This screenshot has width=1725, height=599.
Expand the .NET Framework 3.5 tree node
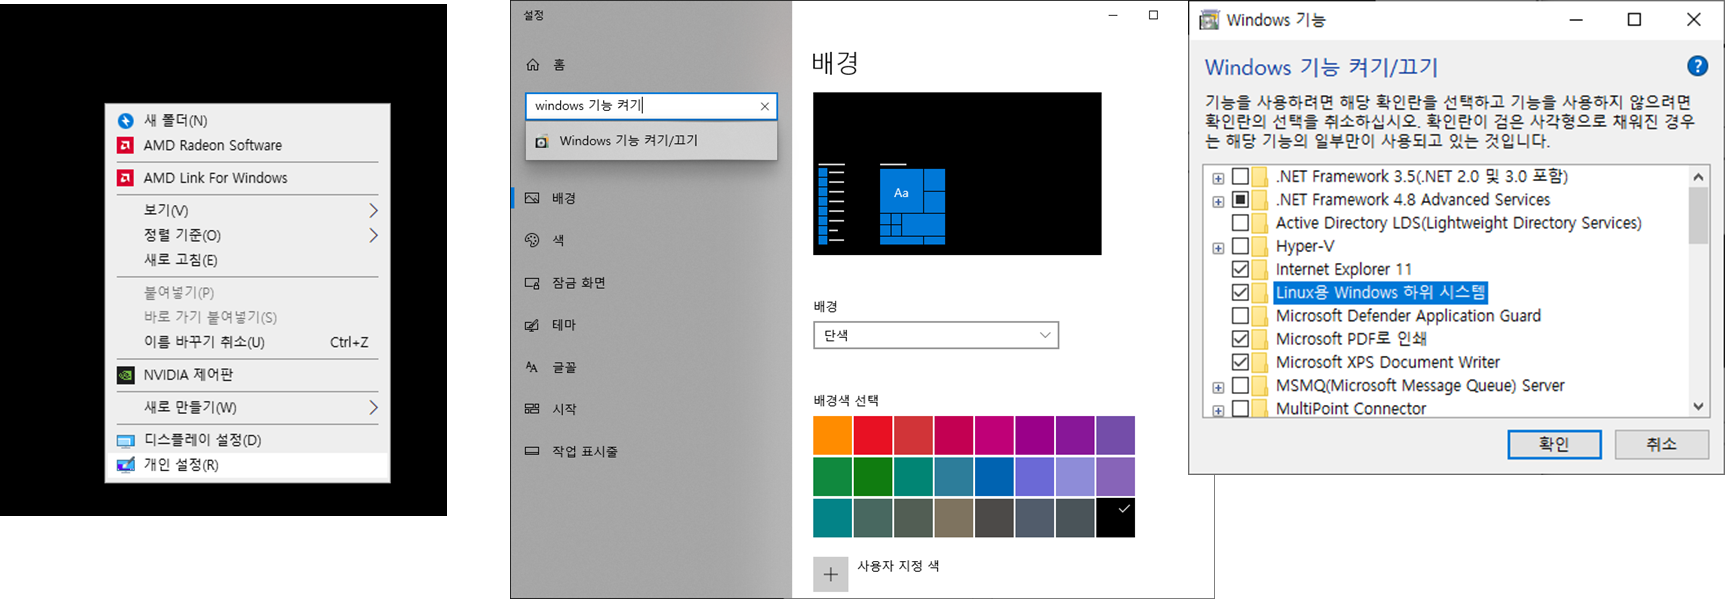[x=1218, y=178]
